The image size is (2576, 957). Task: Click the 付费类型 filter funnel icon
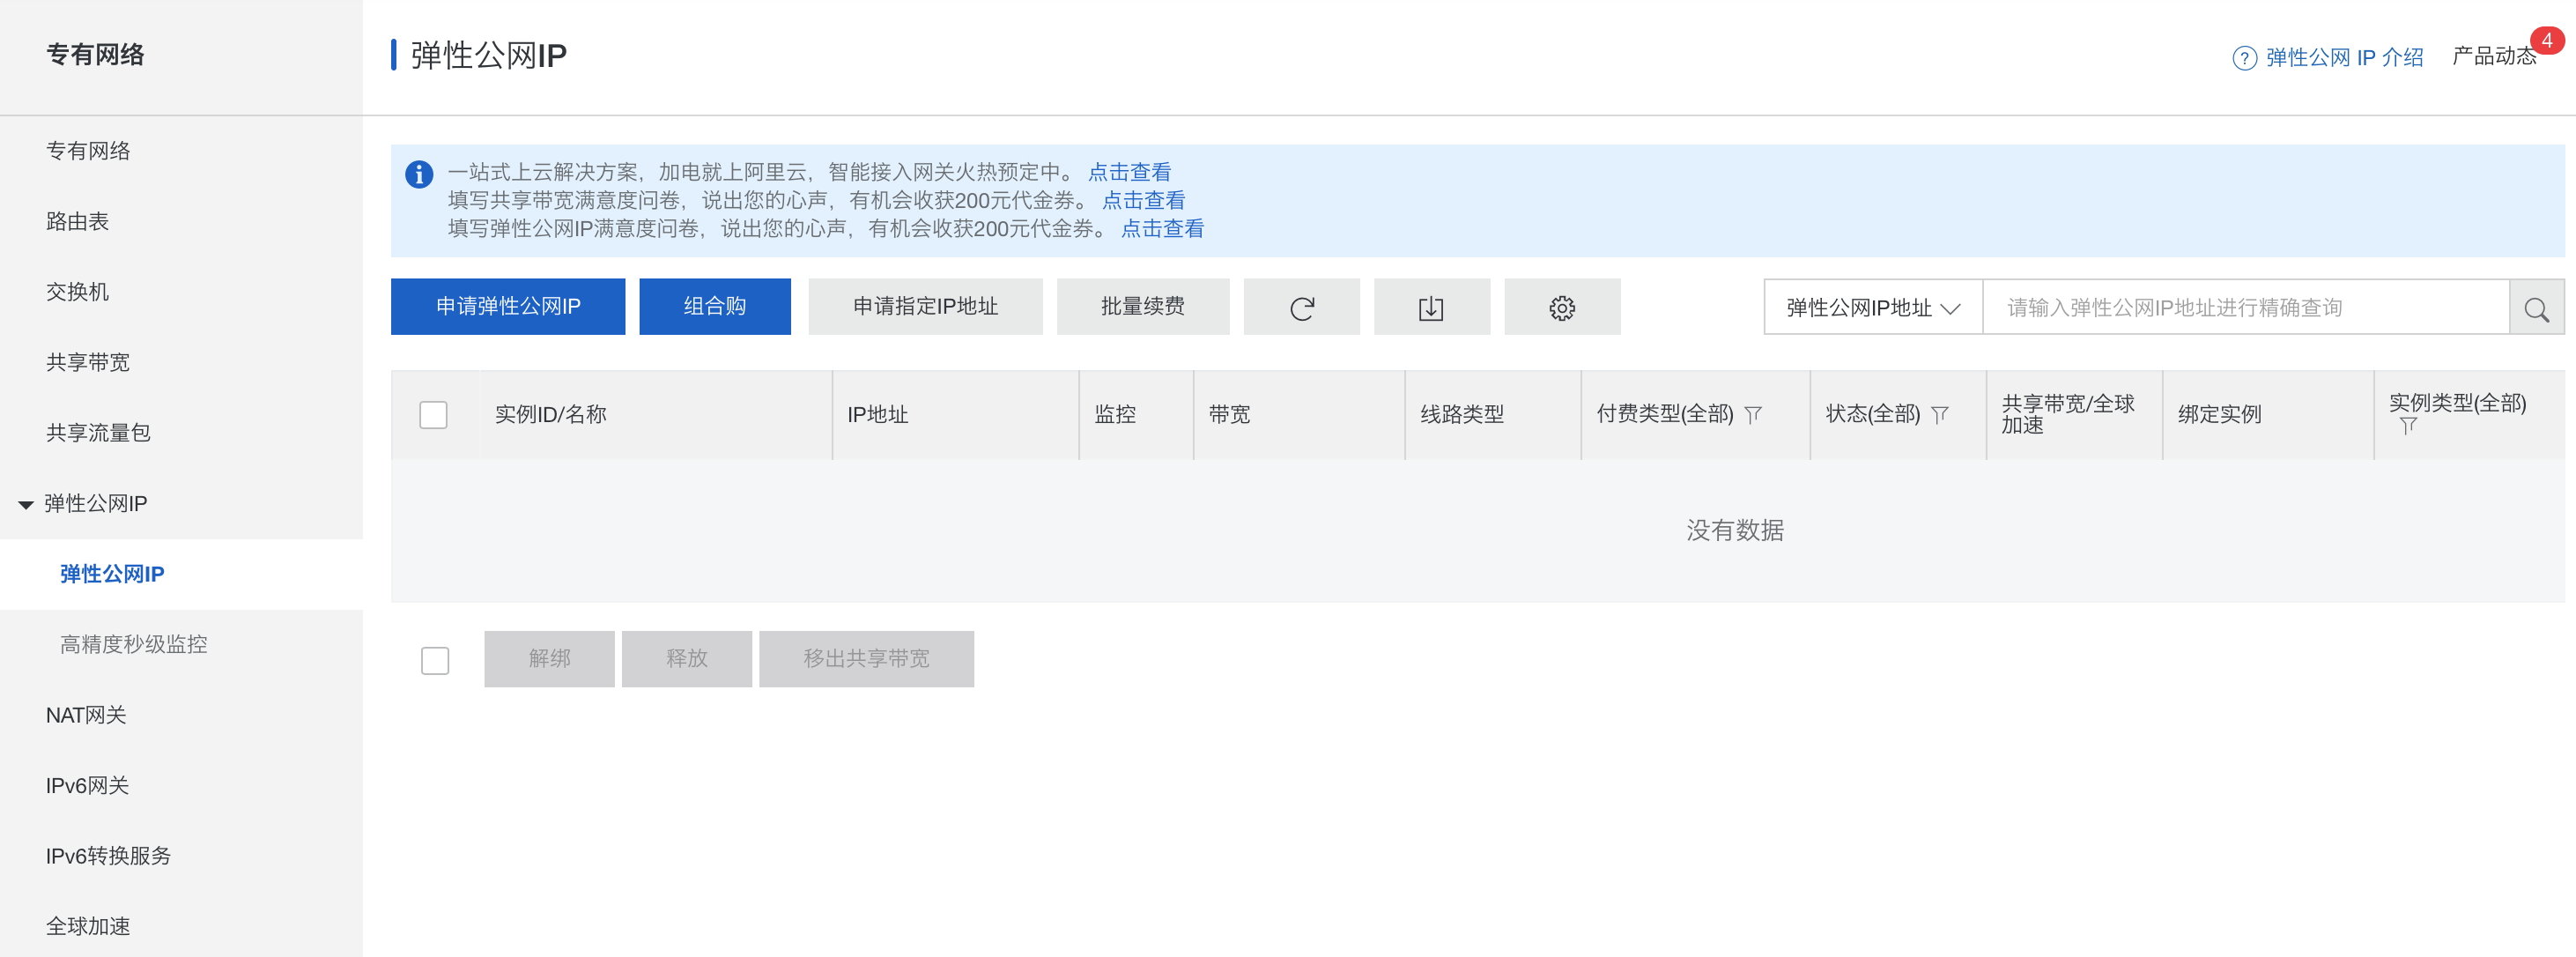pos(1753,414)
